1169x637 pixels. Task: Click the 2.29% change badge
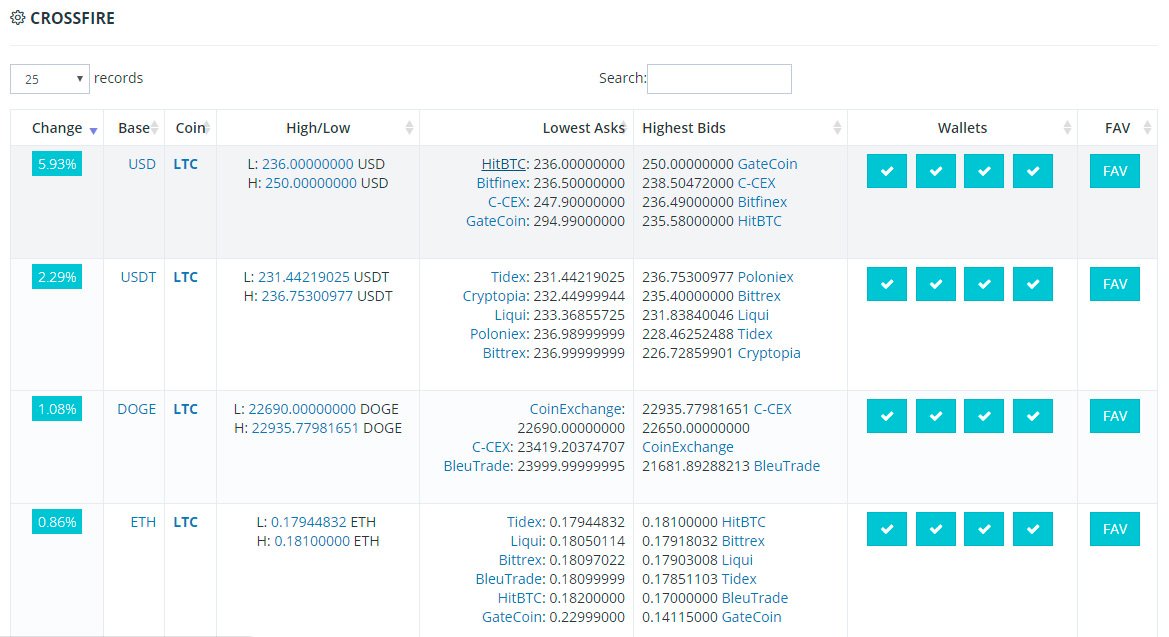coord(57,277)
